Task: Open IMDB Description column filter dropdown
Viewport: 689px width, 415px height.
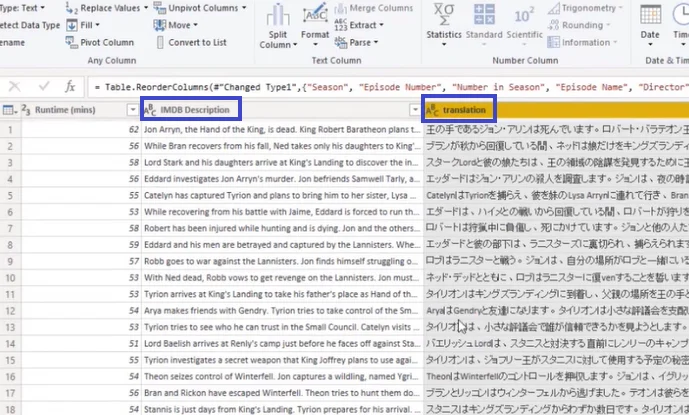Action: click(x=414, y=110)
